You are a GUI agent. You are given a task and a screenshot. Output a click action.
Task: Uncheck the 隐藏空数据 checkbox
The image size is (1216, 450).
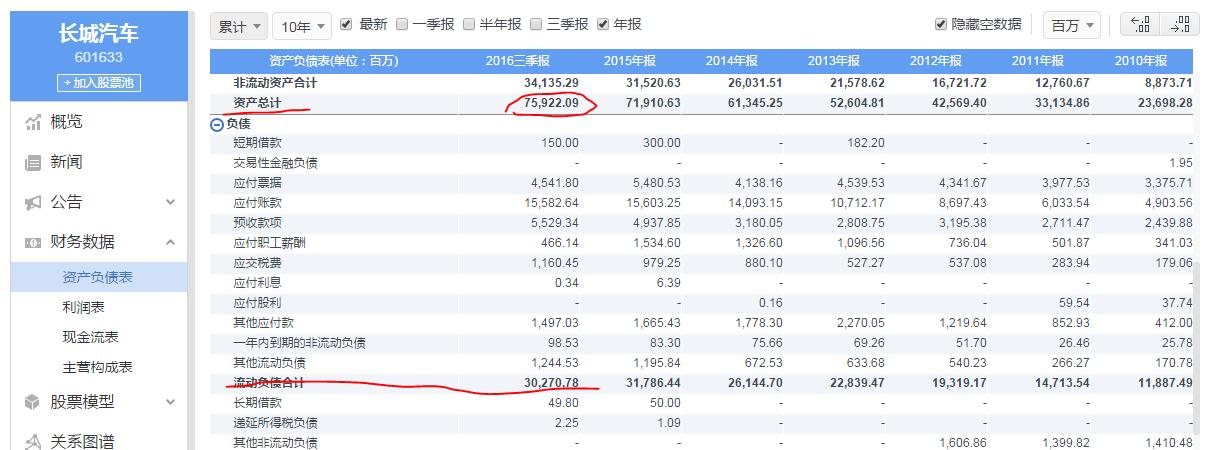click(940, 24)
